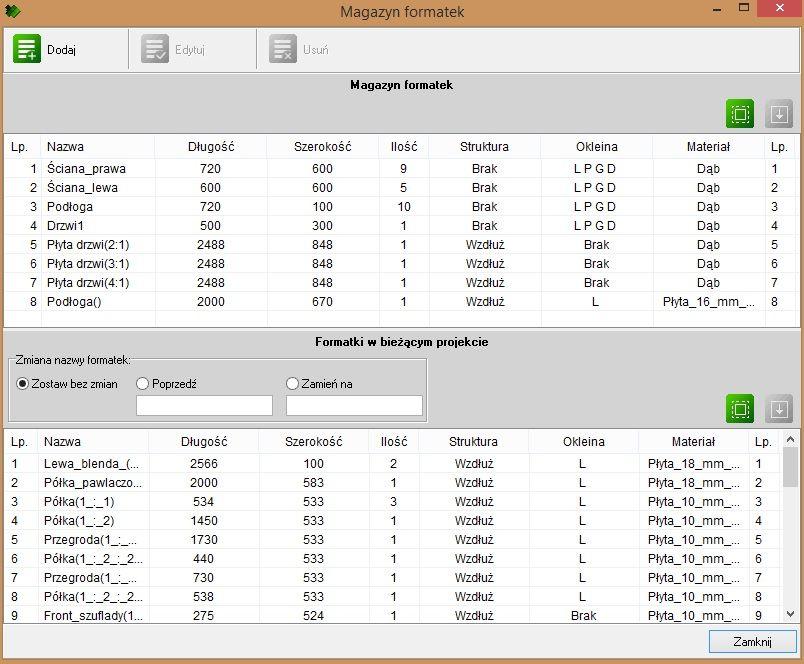Sort upper table by Materiał column header

pos(709,147)
